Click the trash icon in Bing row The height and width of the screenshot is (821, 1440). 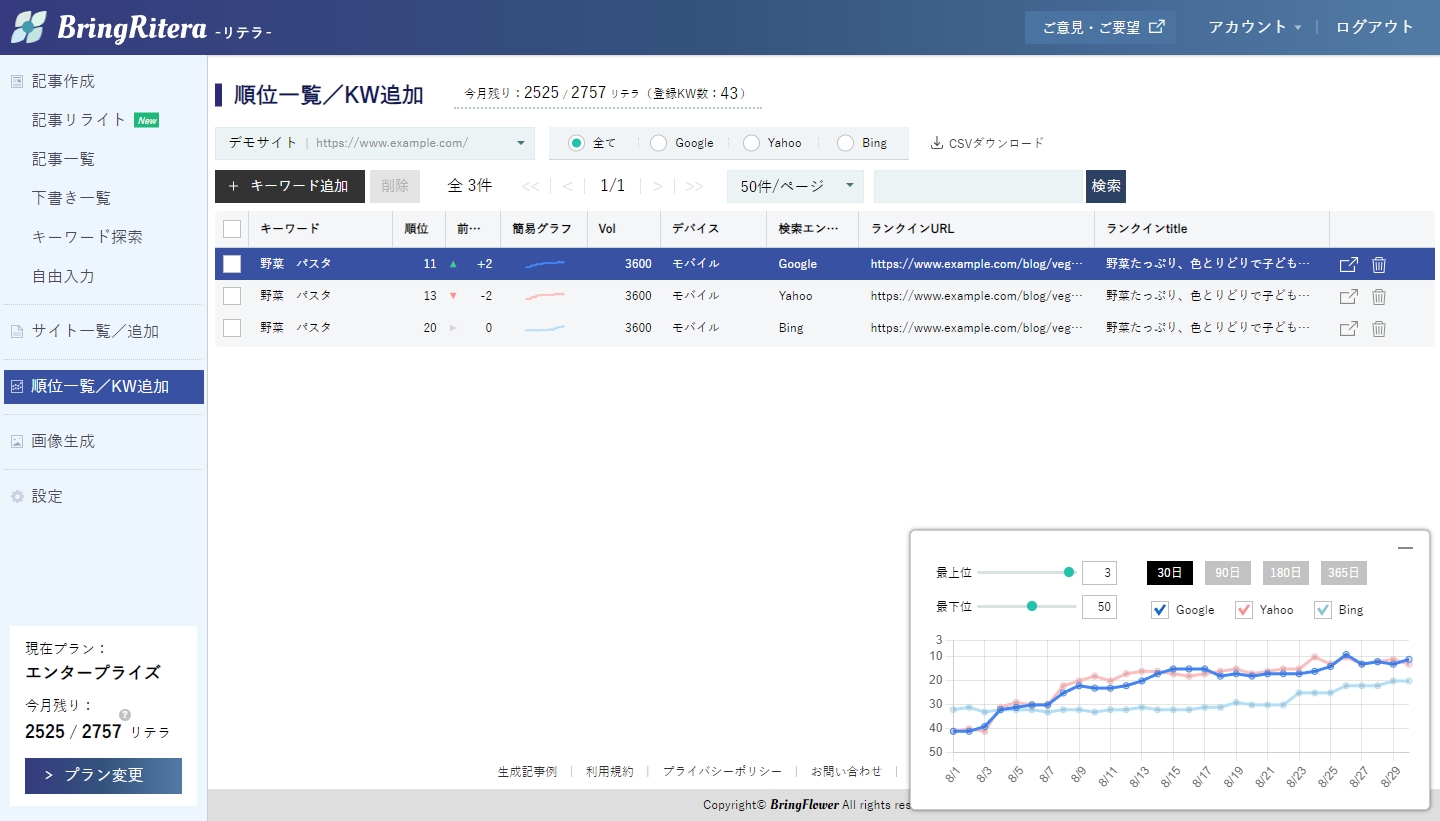pos(1379,329)
